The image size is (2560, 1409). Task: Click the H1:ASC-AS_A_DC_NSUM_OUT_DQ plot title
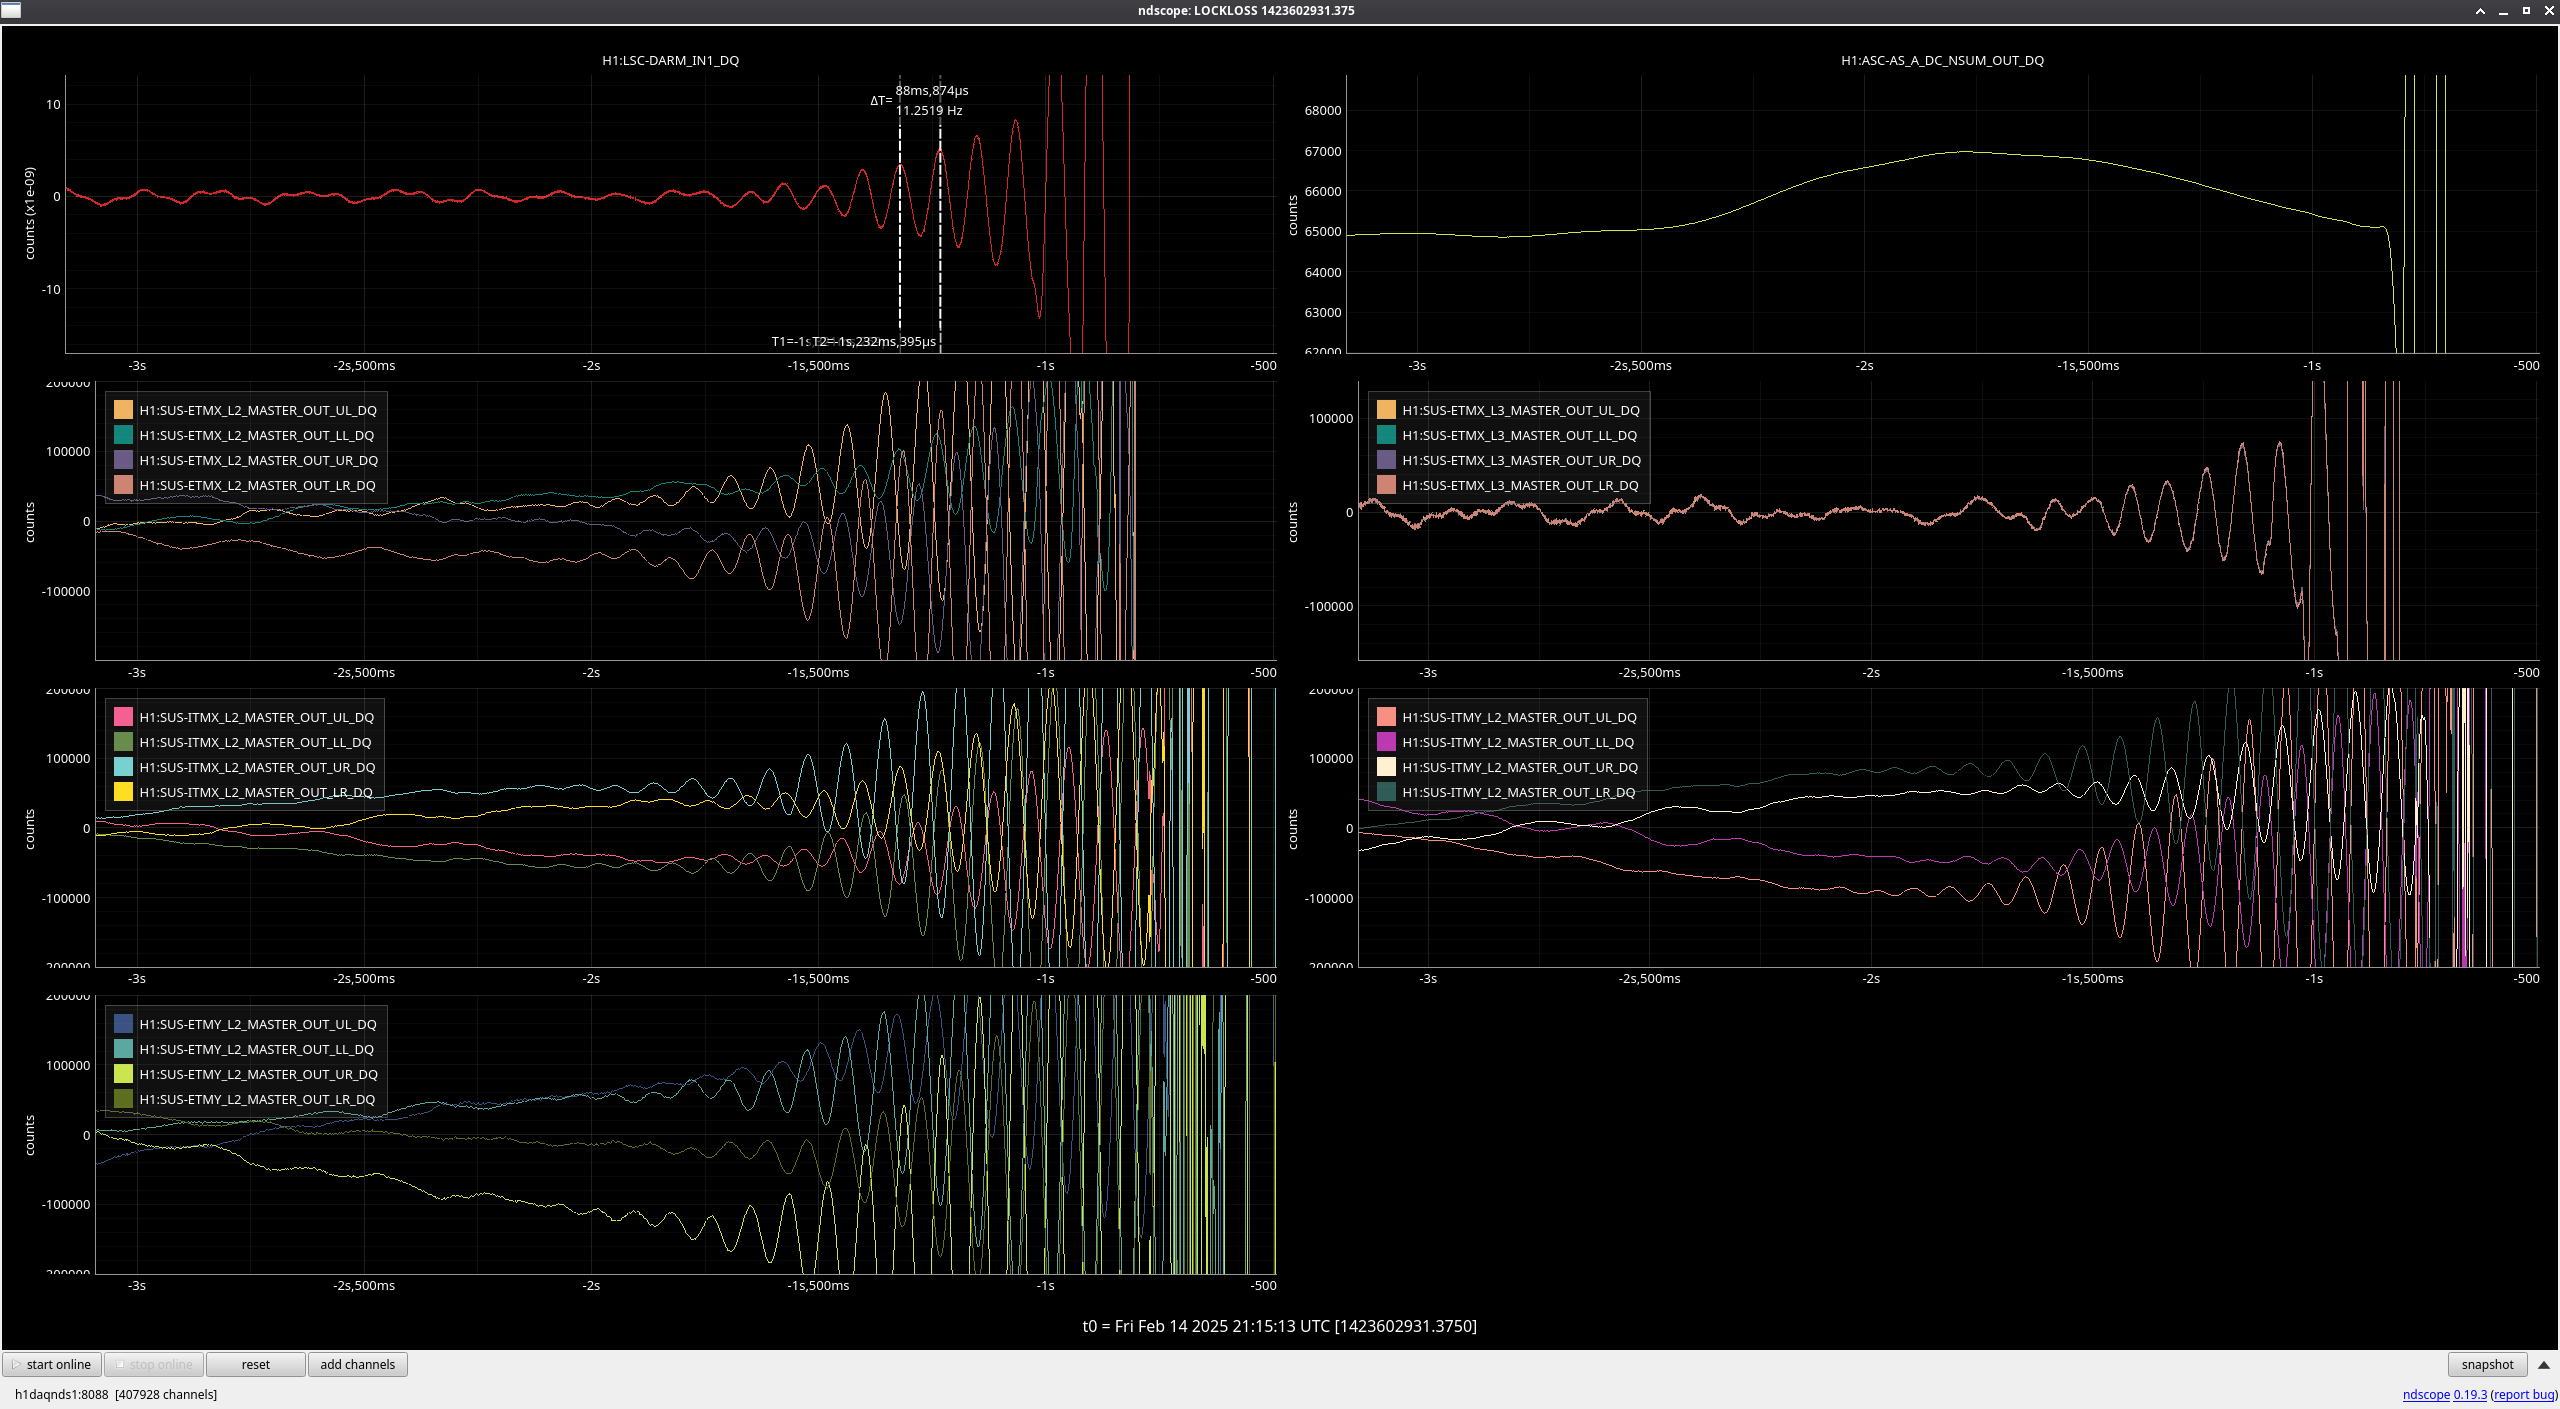pyautogui.click(x=1942, y=60)
